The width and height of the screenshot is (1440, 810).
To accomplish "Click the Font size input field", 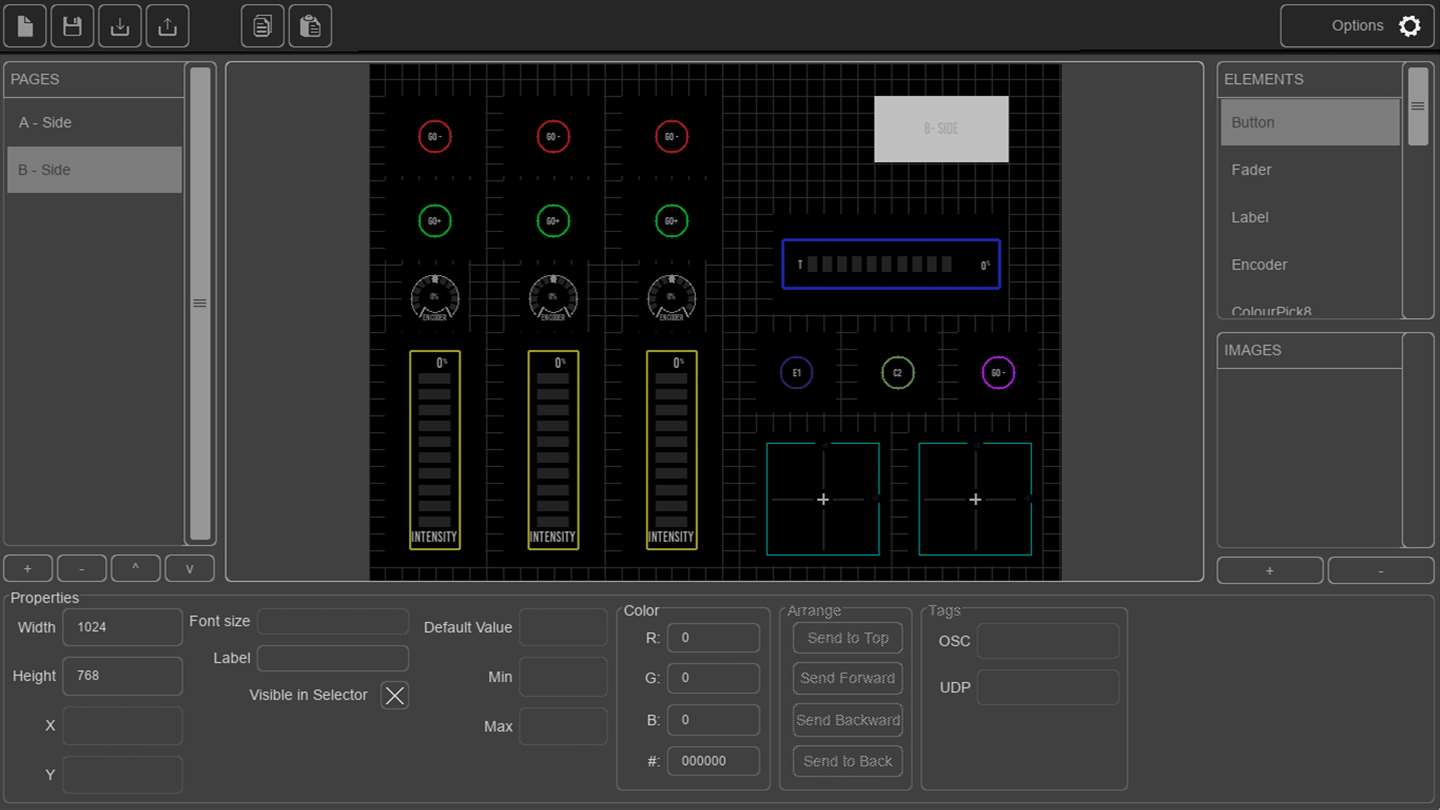I will (x=333, y=621).
